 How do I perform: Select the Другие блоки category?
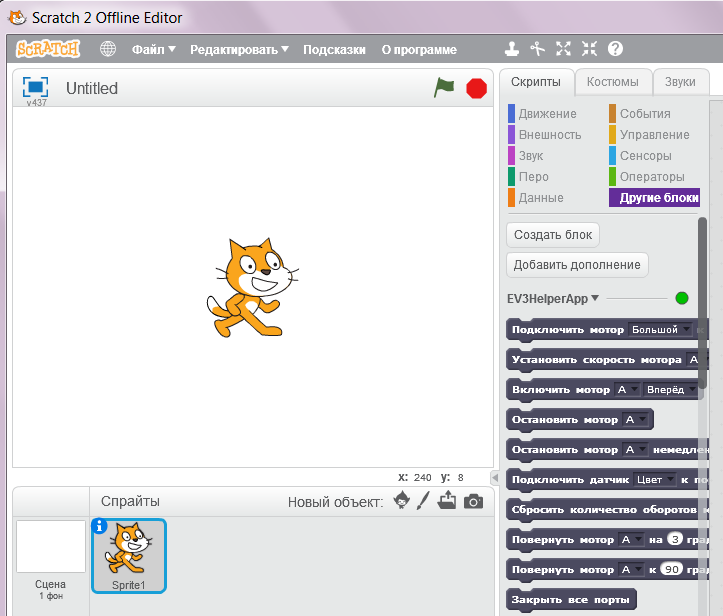654,197
